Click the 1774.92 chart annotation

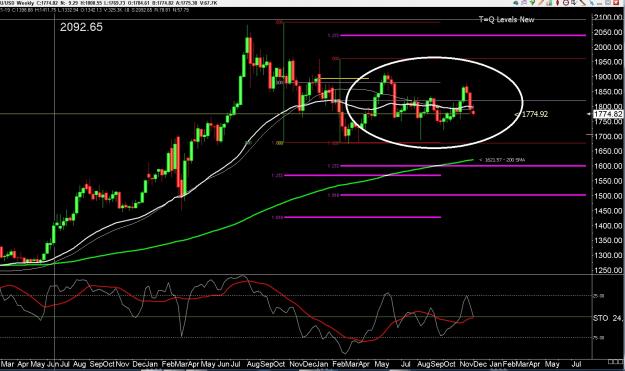pos(534,114)
